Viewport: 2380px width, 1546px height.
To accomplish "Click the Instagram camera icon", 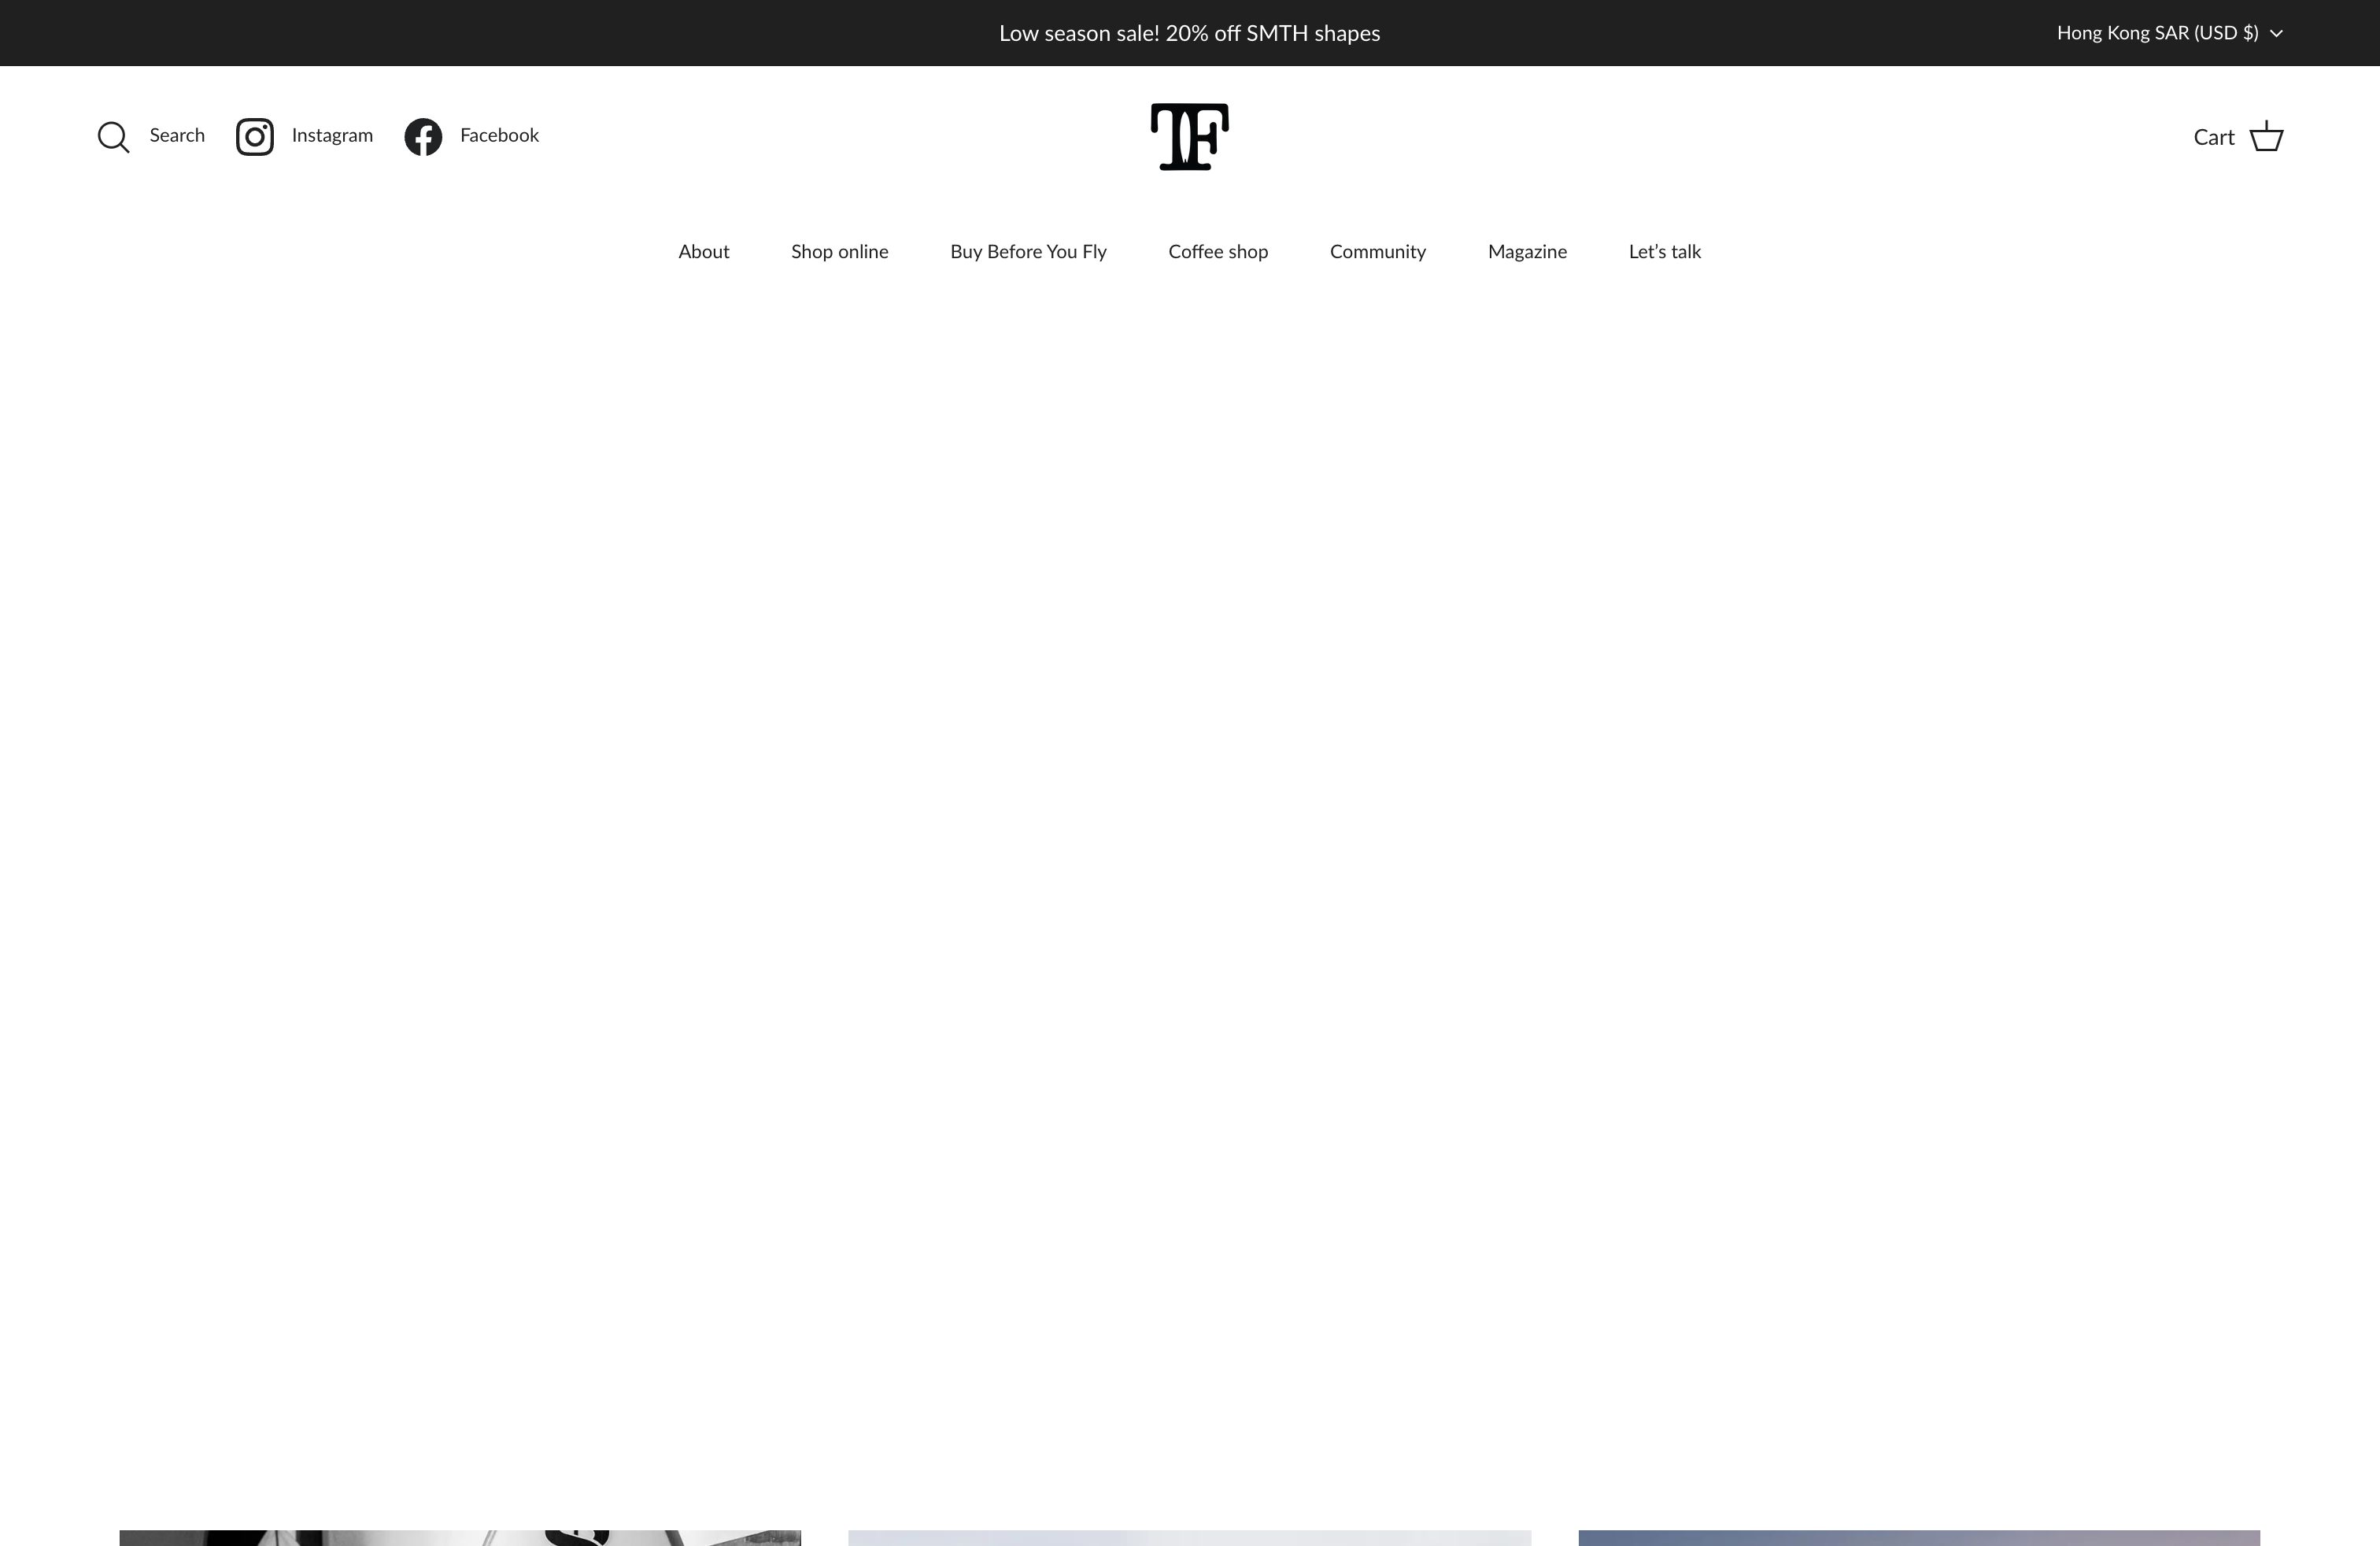I will click(x=255, y=135).
